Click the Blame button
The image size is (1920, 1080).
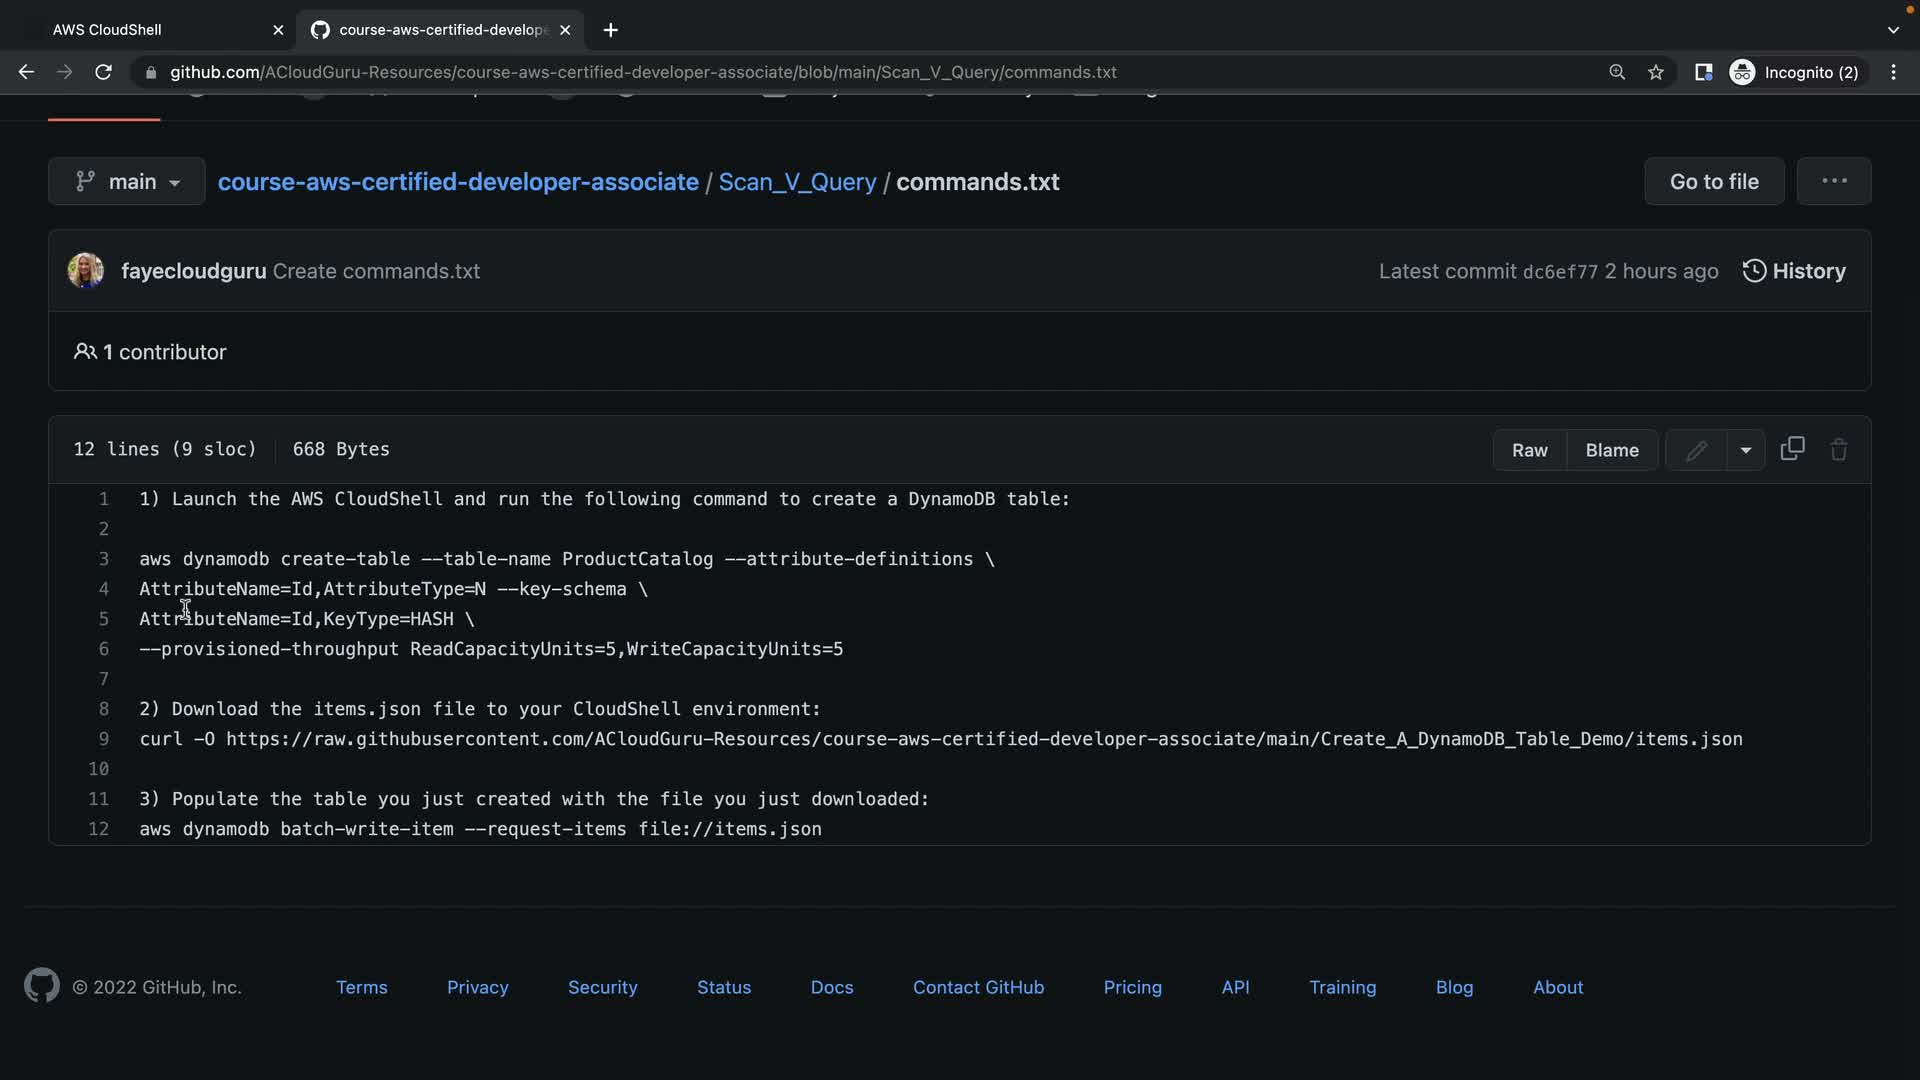(x=1611, y=450)
